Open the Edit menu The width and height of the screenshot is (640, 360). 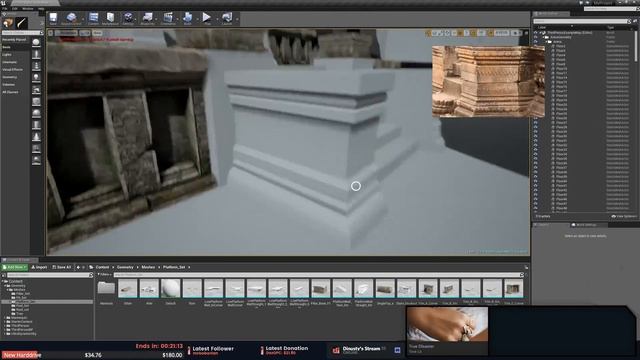[x=15, y=9]
